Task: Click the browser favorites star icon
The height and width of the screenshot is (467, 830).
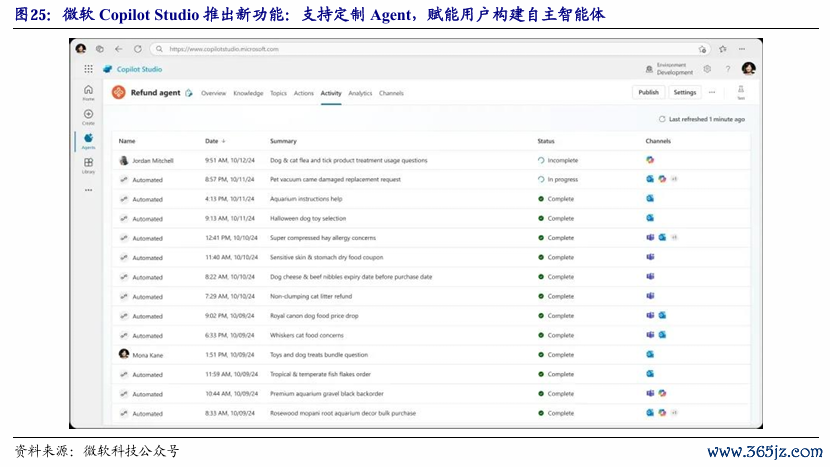Action: [x=723, y=49]
